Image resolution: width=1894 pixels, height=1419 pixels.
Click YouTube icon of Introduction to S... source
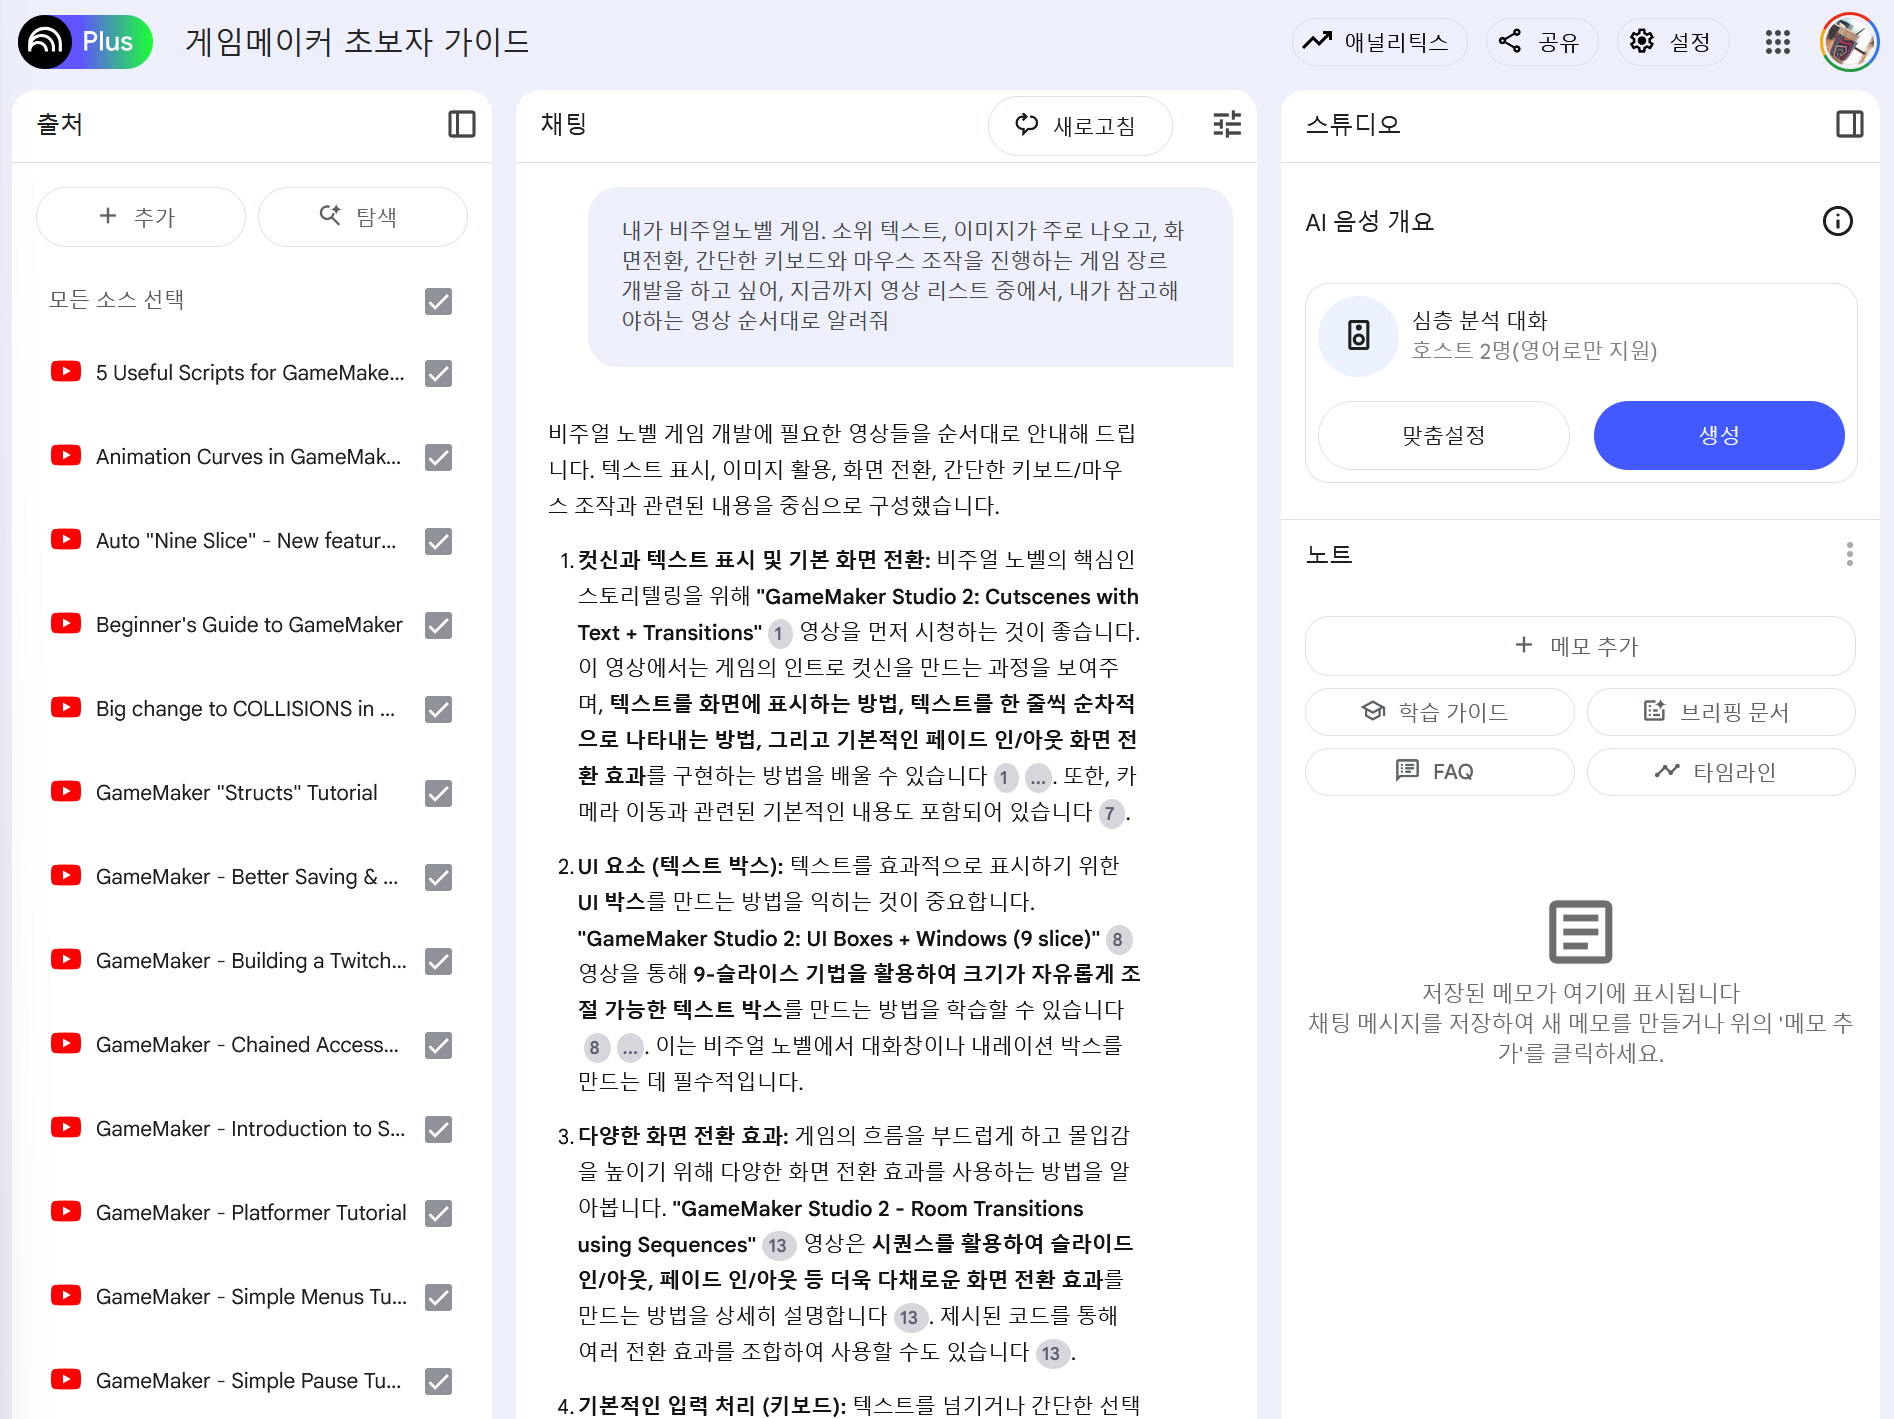coord(66,1128)
